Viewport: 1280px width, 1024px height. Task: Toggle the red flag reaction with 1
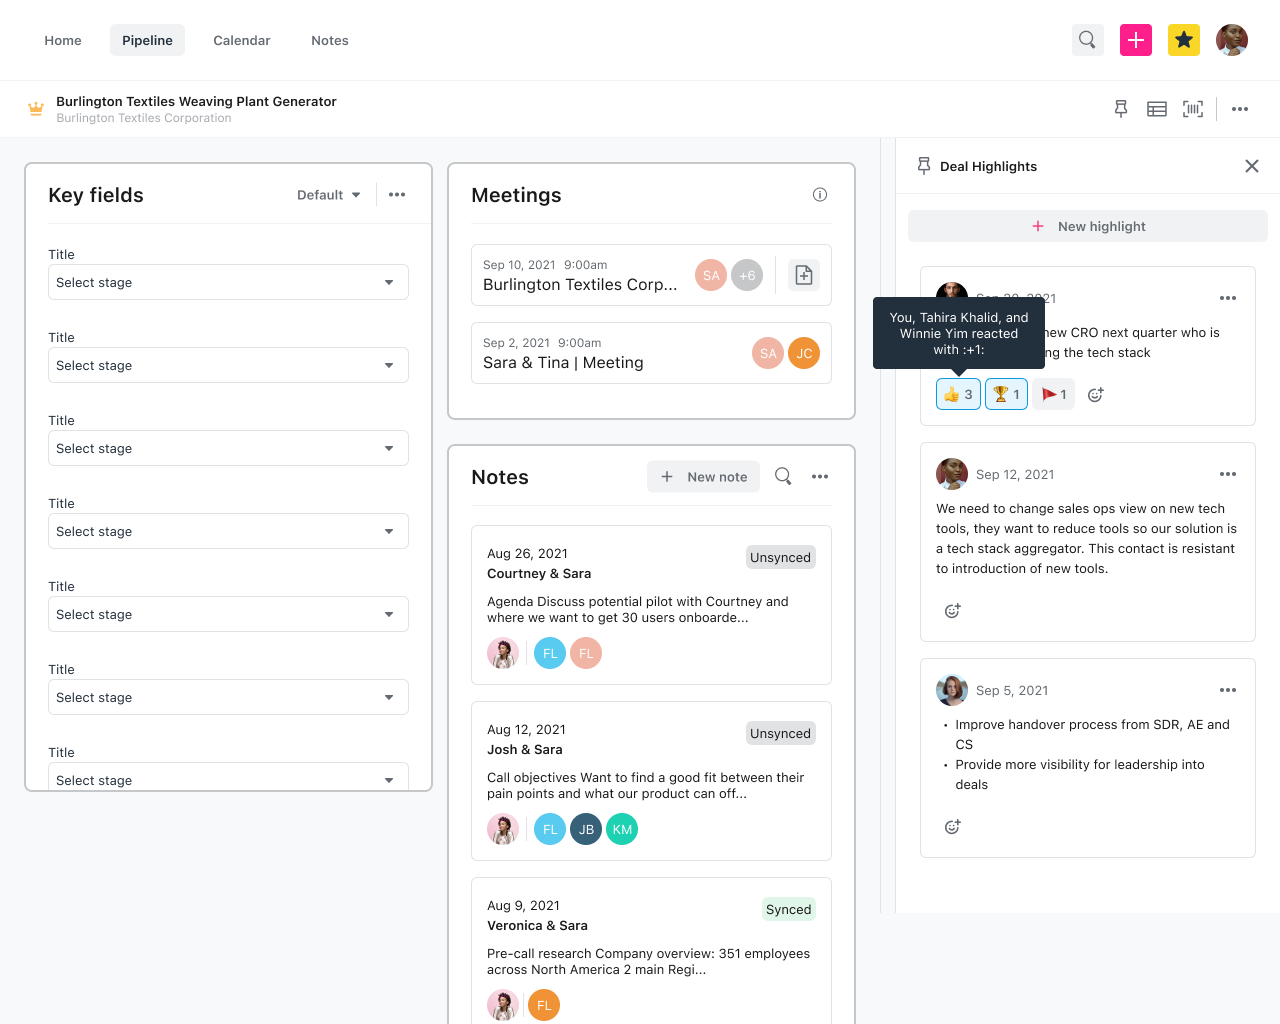tap(1054, 395)
